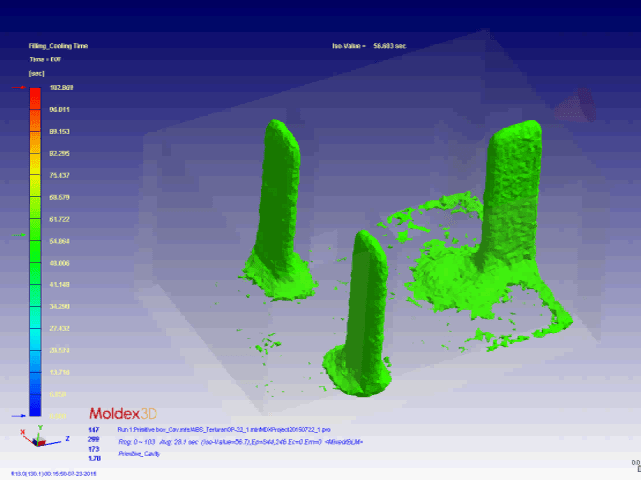Click the [sec] unit label
This screenshot has width=641, height=480.
point(36,73)
